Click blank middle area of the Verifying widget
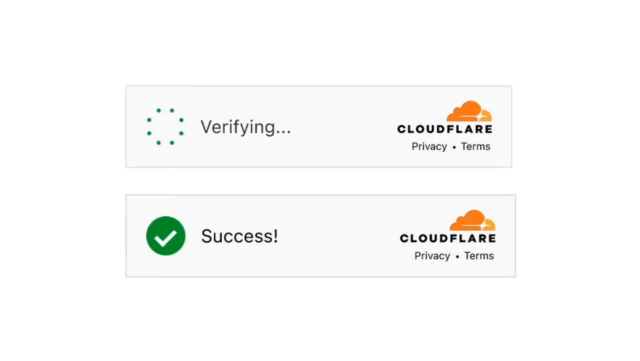This screenshot has width=640, height=361. tap(343, 127)
